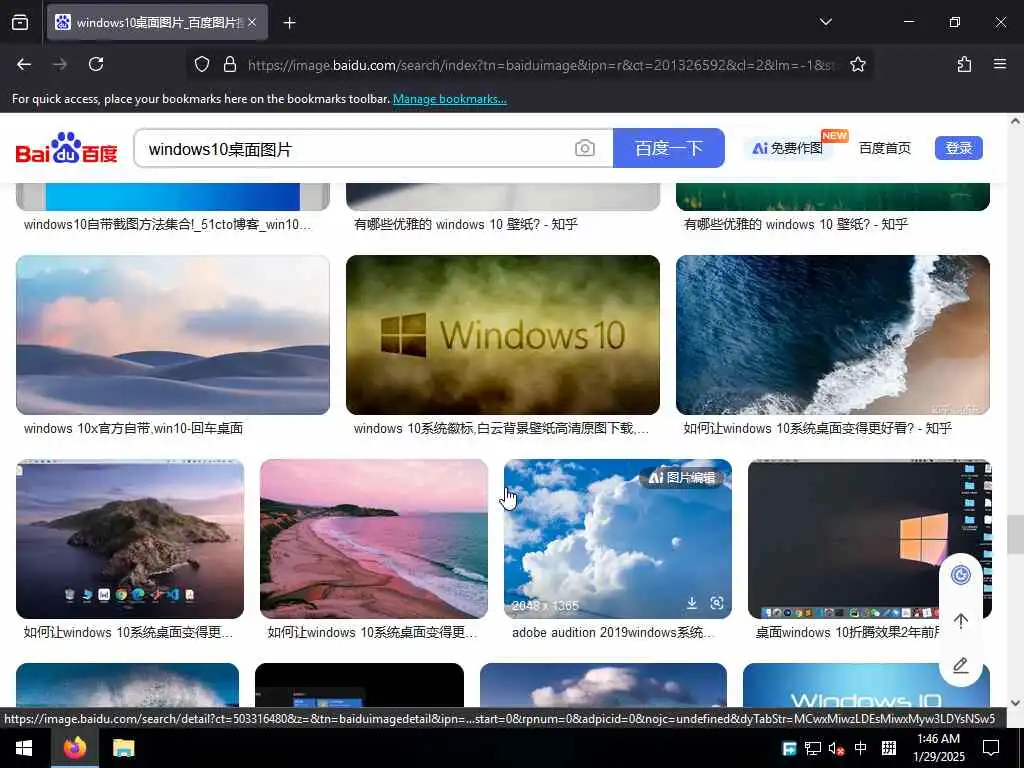The height and width of the screenshot is (768, 1024).
Task: Open the Extensions puzzle icon
Action: click(964, 64)
